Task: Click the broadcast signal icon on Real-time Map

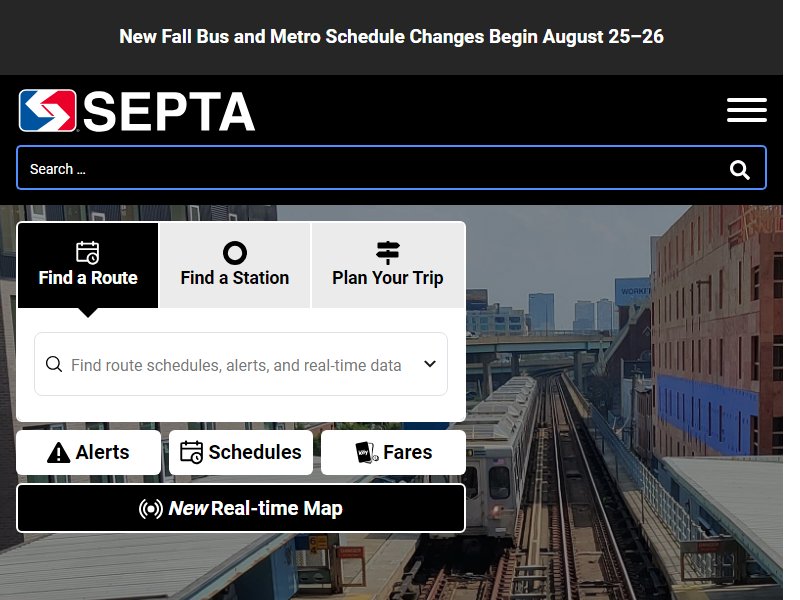Action: [151, 509]
